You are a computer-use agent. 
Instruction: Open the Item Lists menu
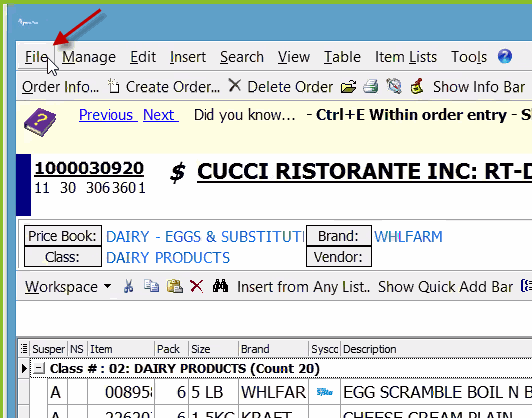[405, 57]
